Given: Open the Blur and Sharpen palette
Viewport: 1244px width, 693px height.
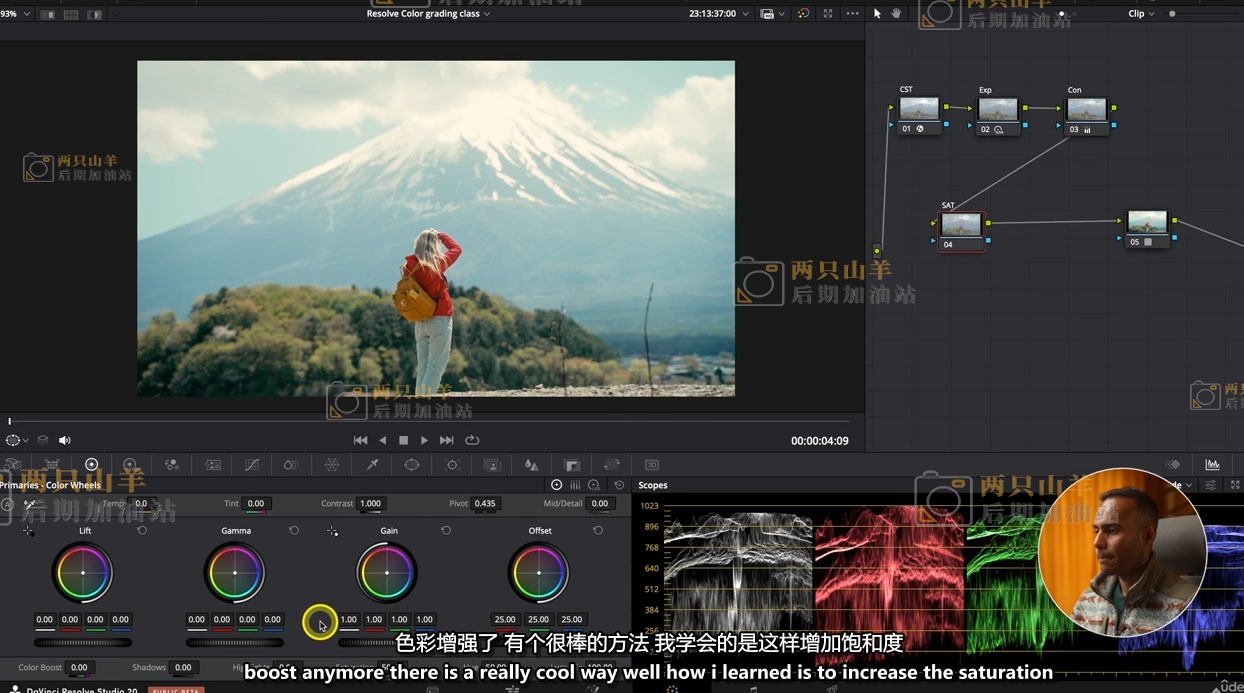Looking at the screenshot, I should [531, 465].
